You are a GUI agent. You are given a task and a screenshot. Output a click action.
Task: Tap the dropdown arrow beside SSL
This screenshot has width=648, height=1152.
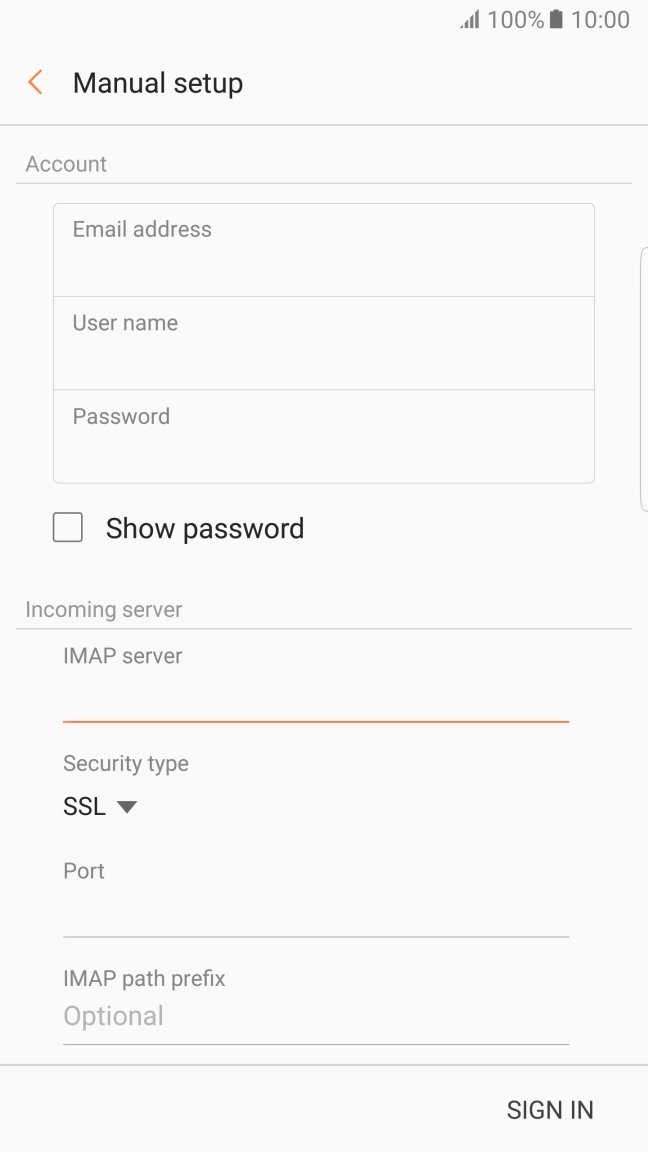[126, 807]
